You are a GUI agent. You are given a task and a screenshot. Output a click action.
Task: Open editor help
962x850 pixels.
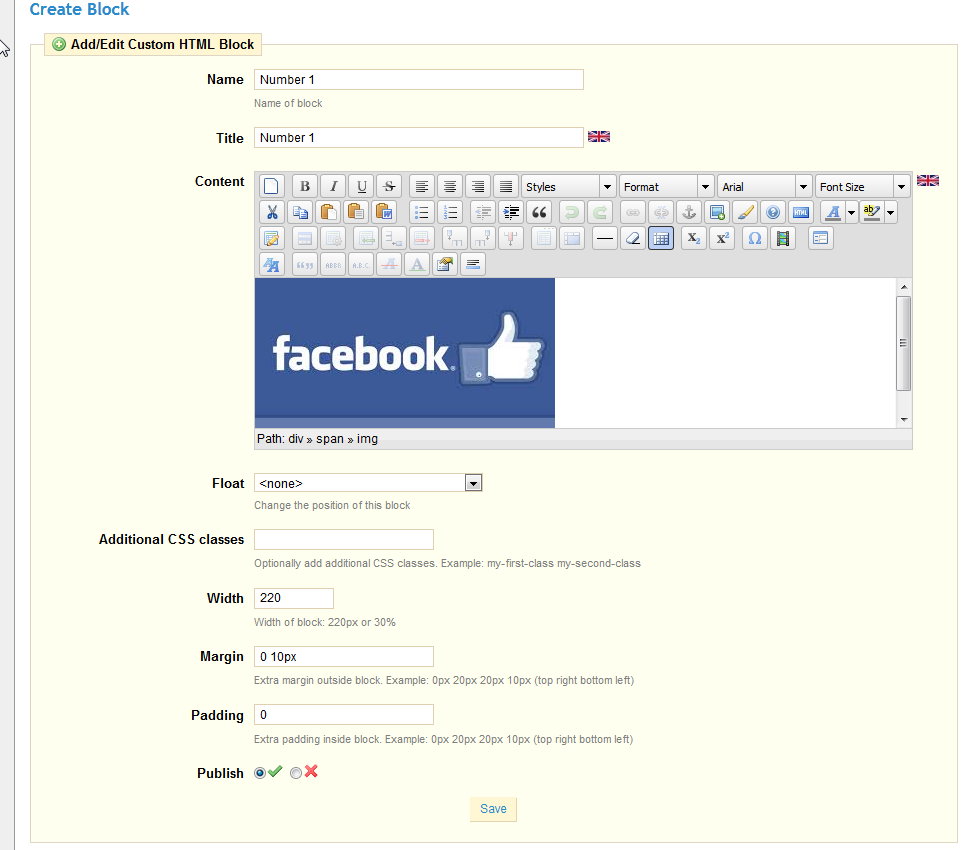point(773,212)
